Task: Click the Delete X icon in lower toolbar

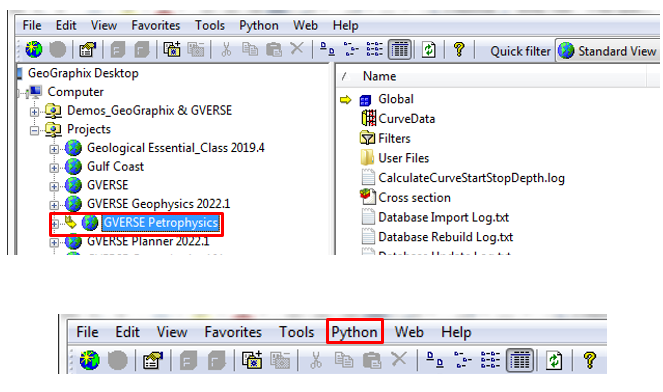Action: tap(399, 359)
